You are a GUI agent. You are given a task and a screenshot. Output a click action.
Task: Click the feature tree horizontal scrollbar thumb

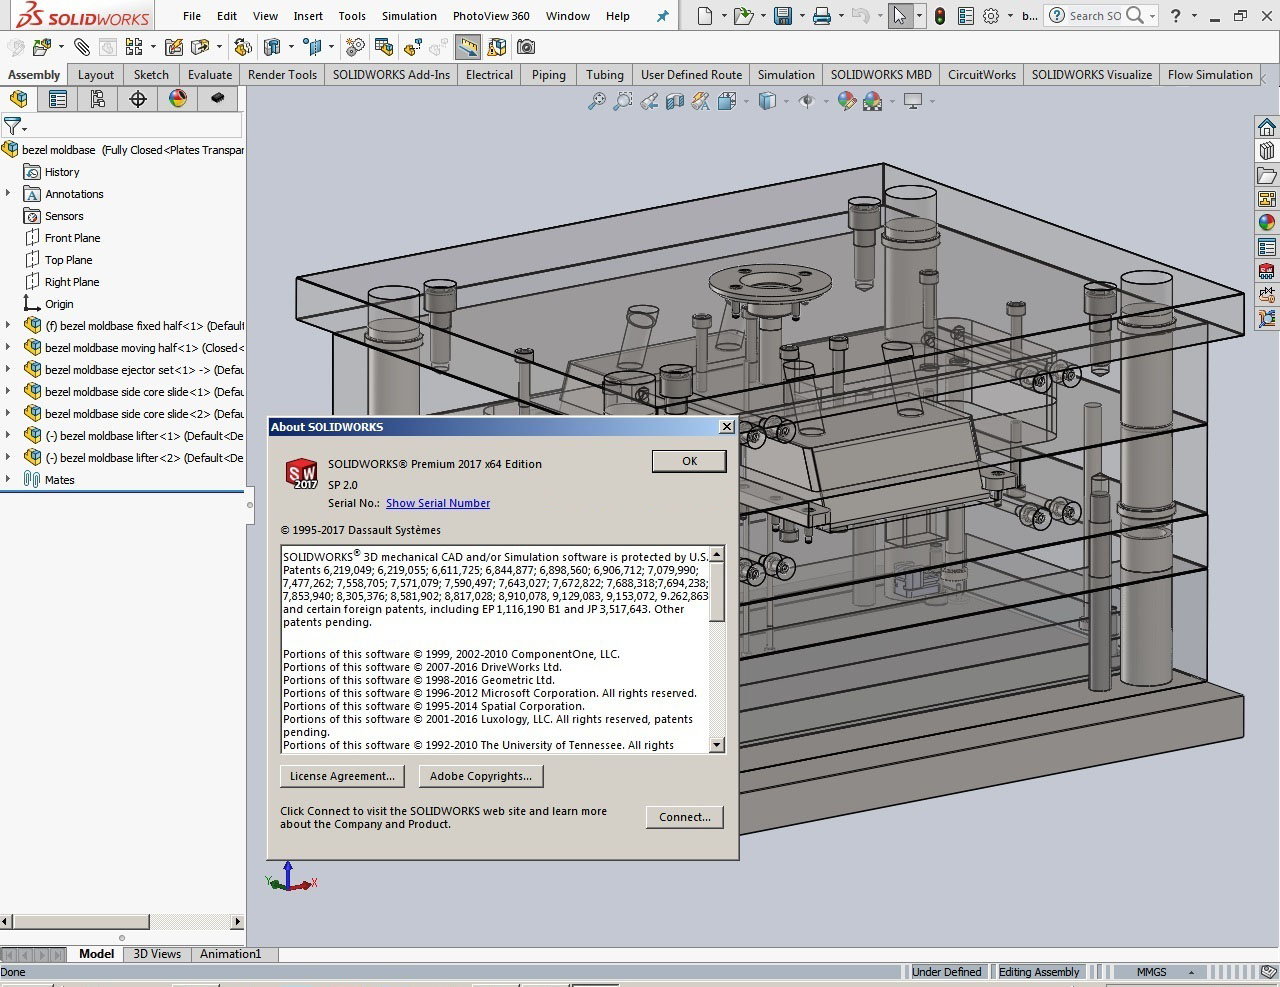click(81, 922)
